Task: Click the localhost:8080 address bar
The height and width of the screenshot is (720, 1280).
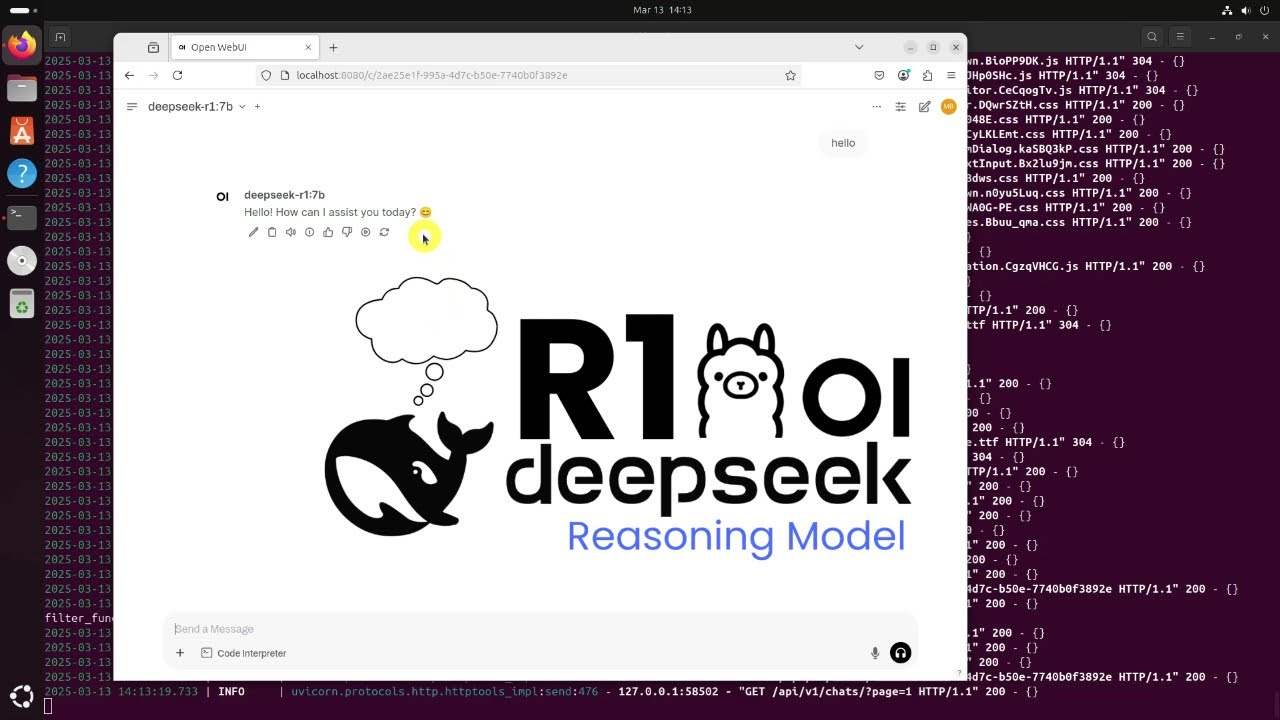Action: 530,75
